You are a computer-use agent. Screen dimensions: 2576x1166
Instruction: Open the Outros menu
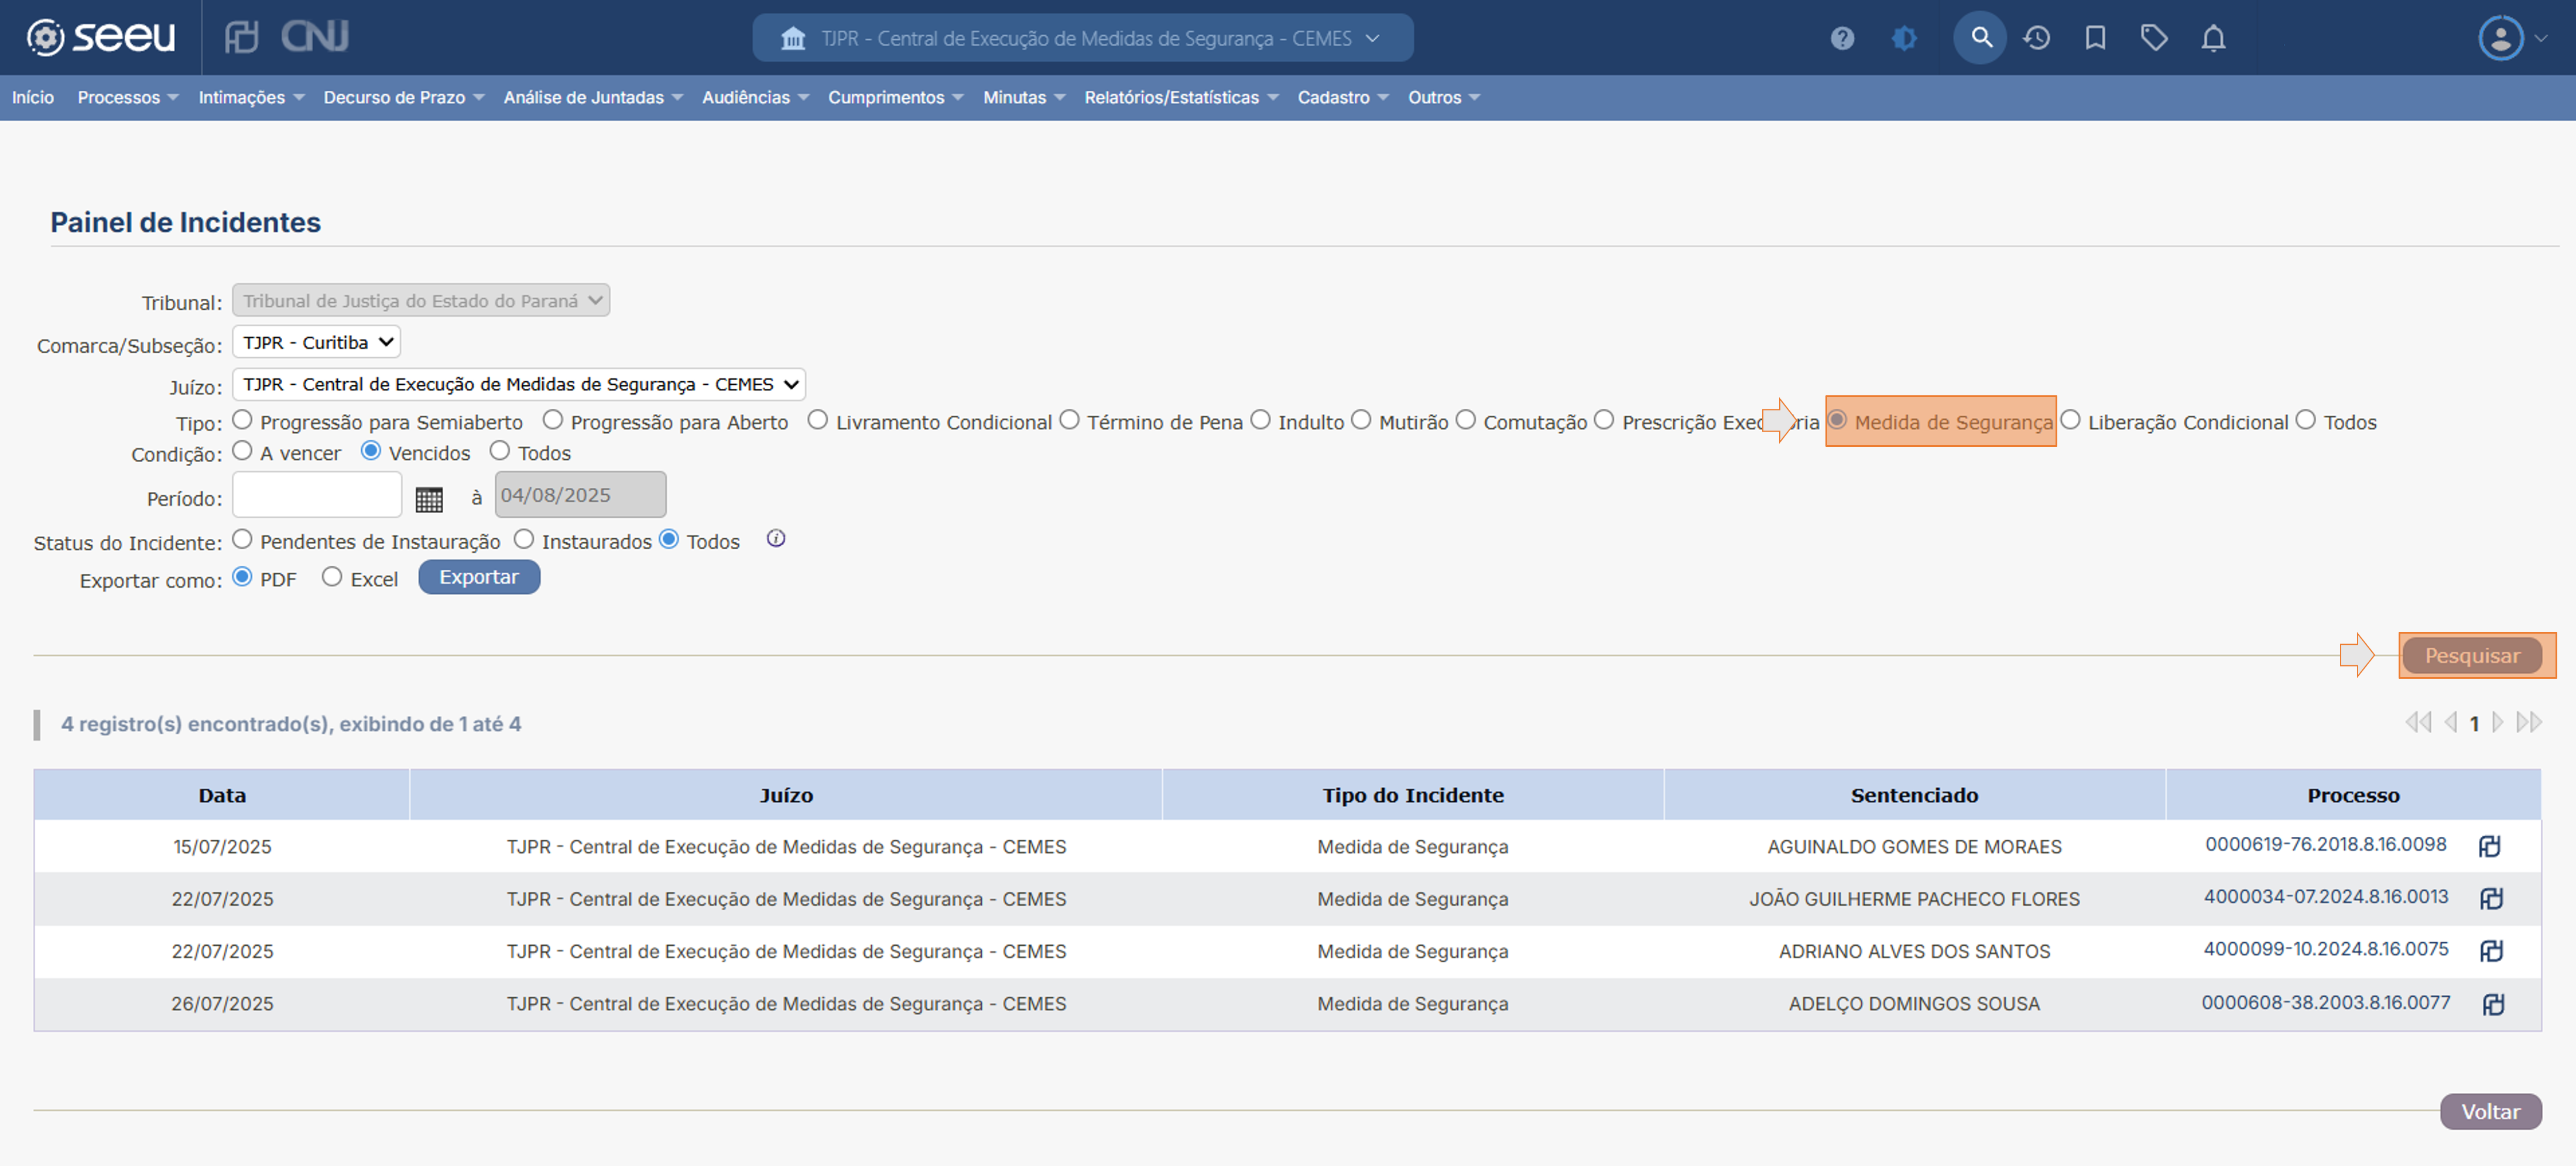[x=1444, y=97]
